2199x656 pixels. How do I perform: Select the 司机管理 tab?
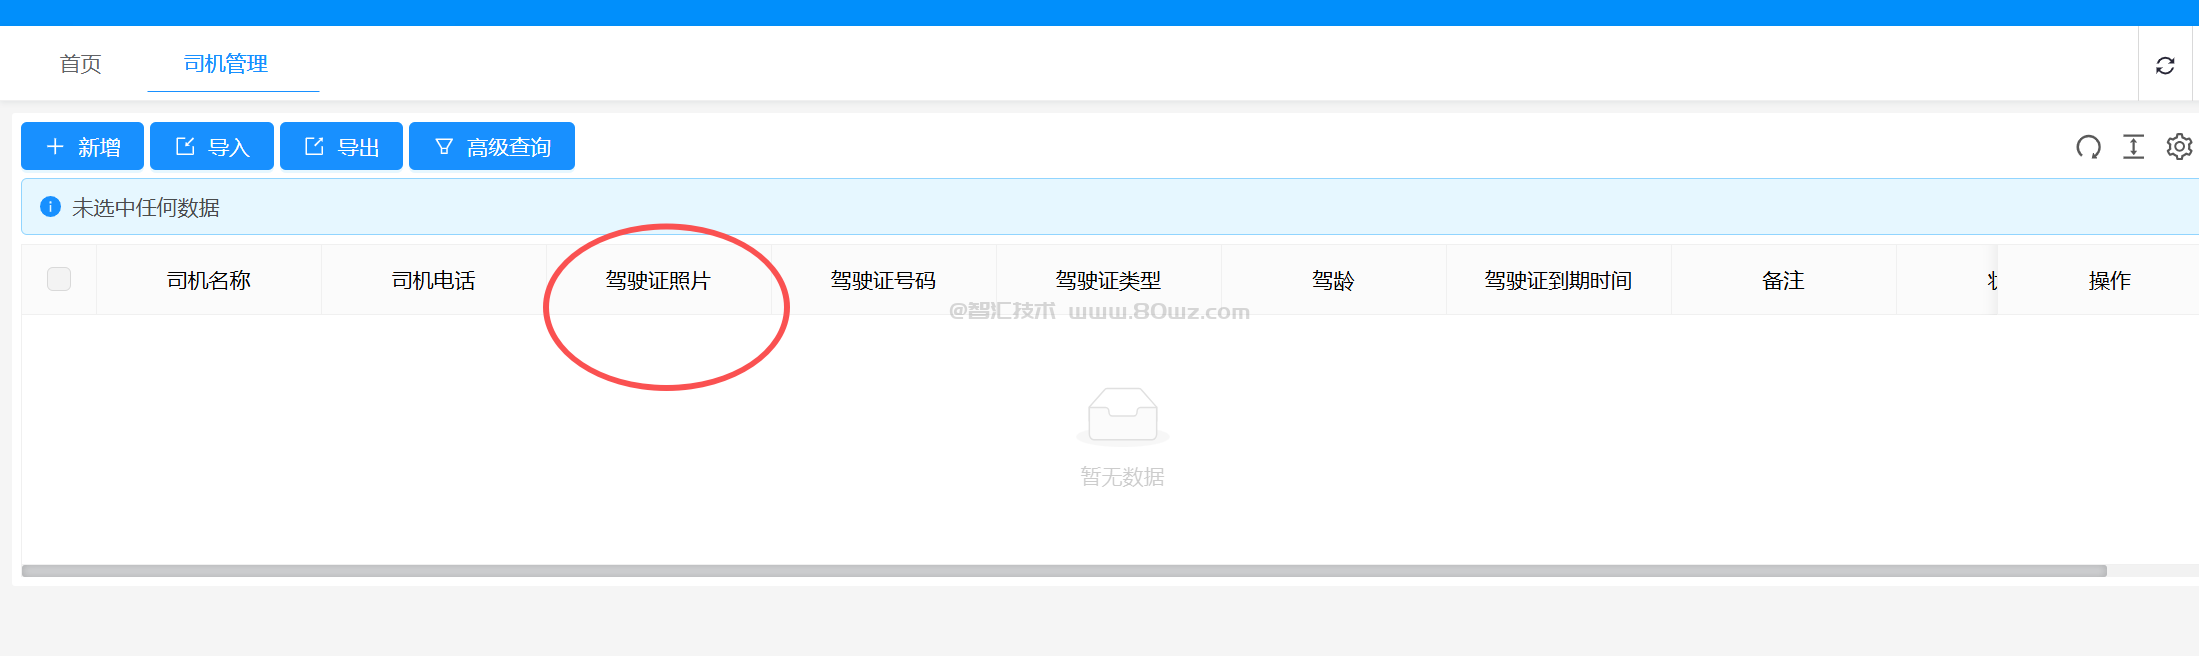coord(226,64)
